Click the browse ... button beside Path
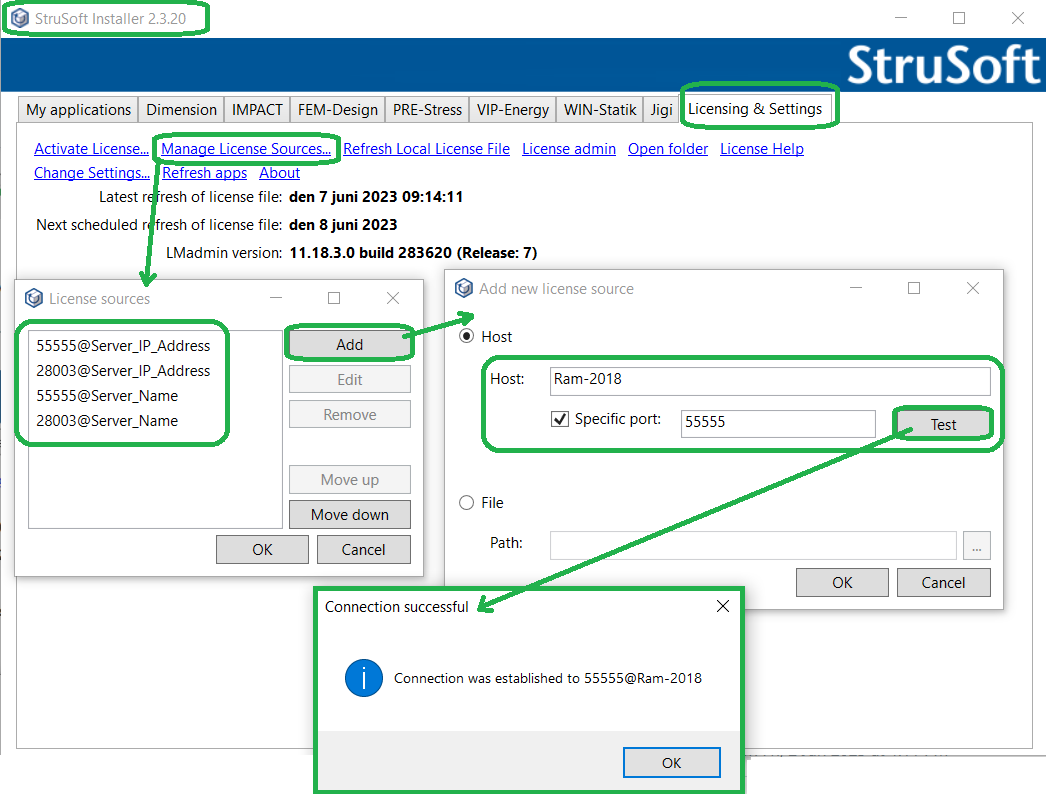1046x799 pixels. [977, 546]
